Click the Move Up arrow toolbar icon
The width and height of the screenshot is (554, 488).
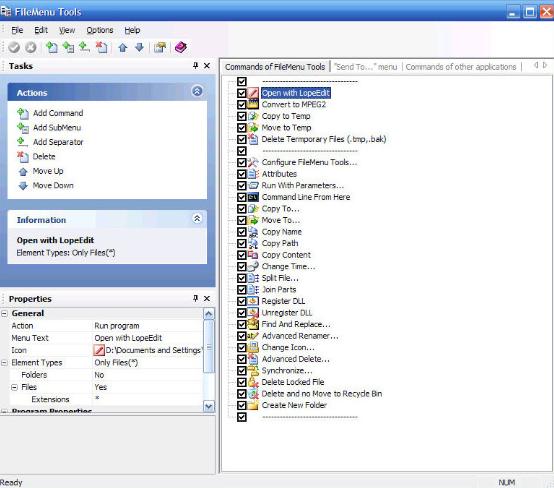[123, 47]
